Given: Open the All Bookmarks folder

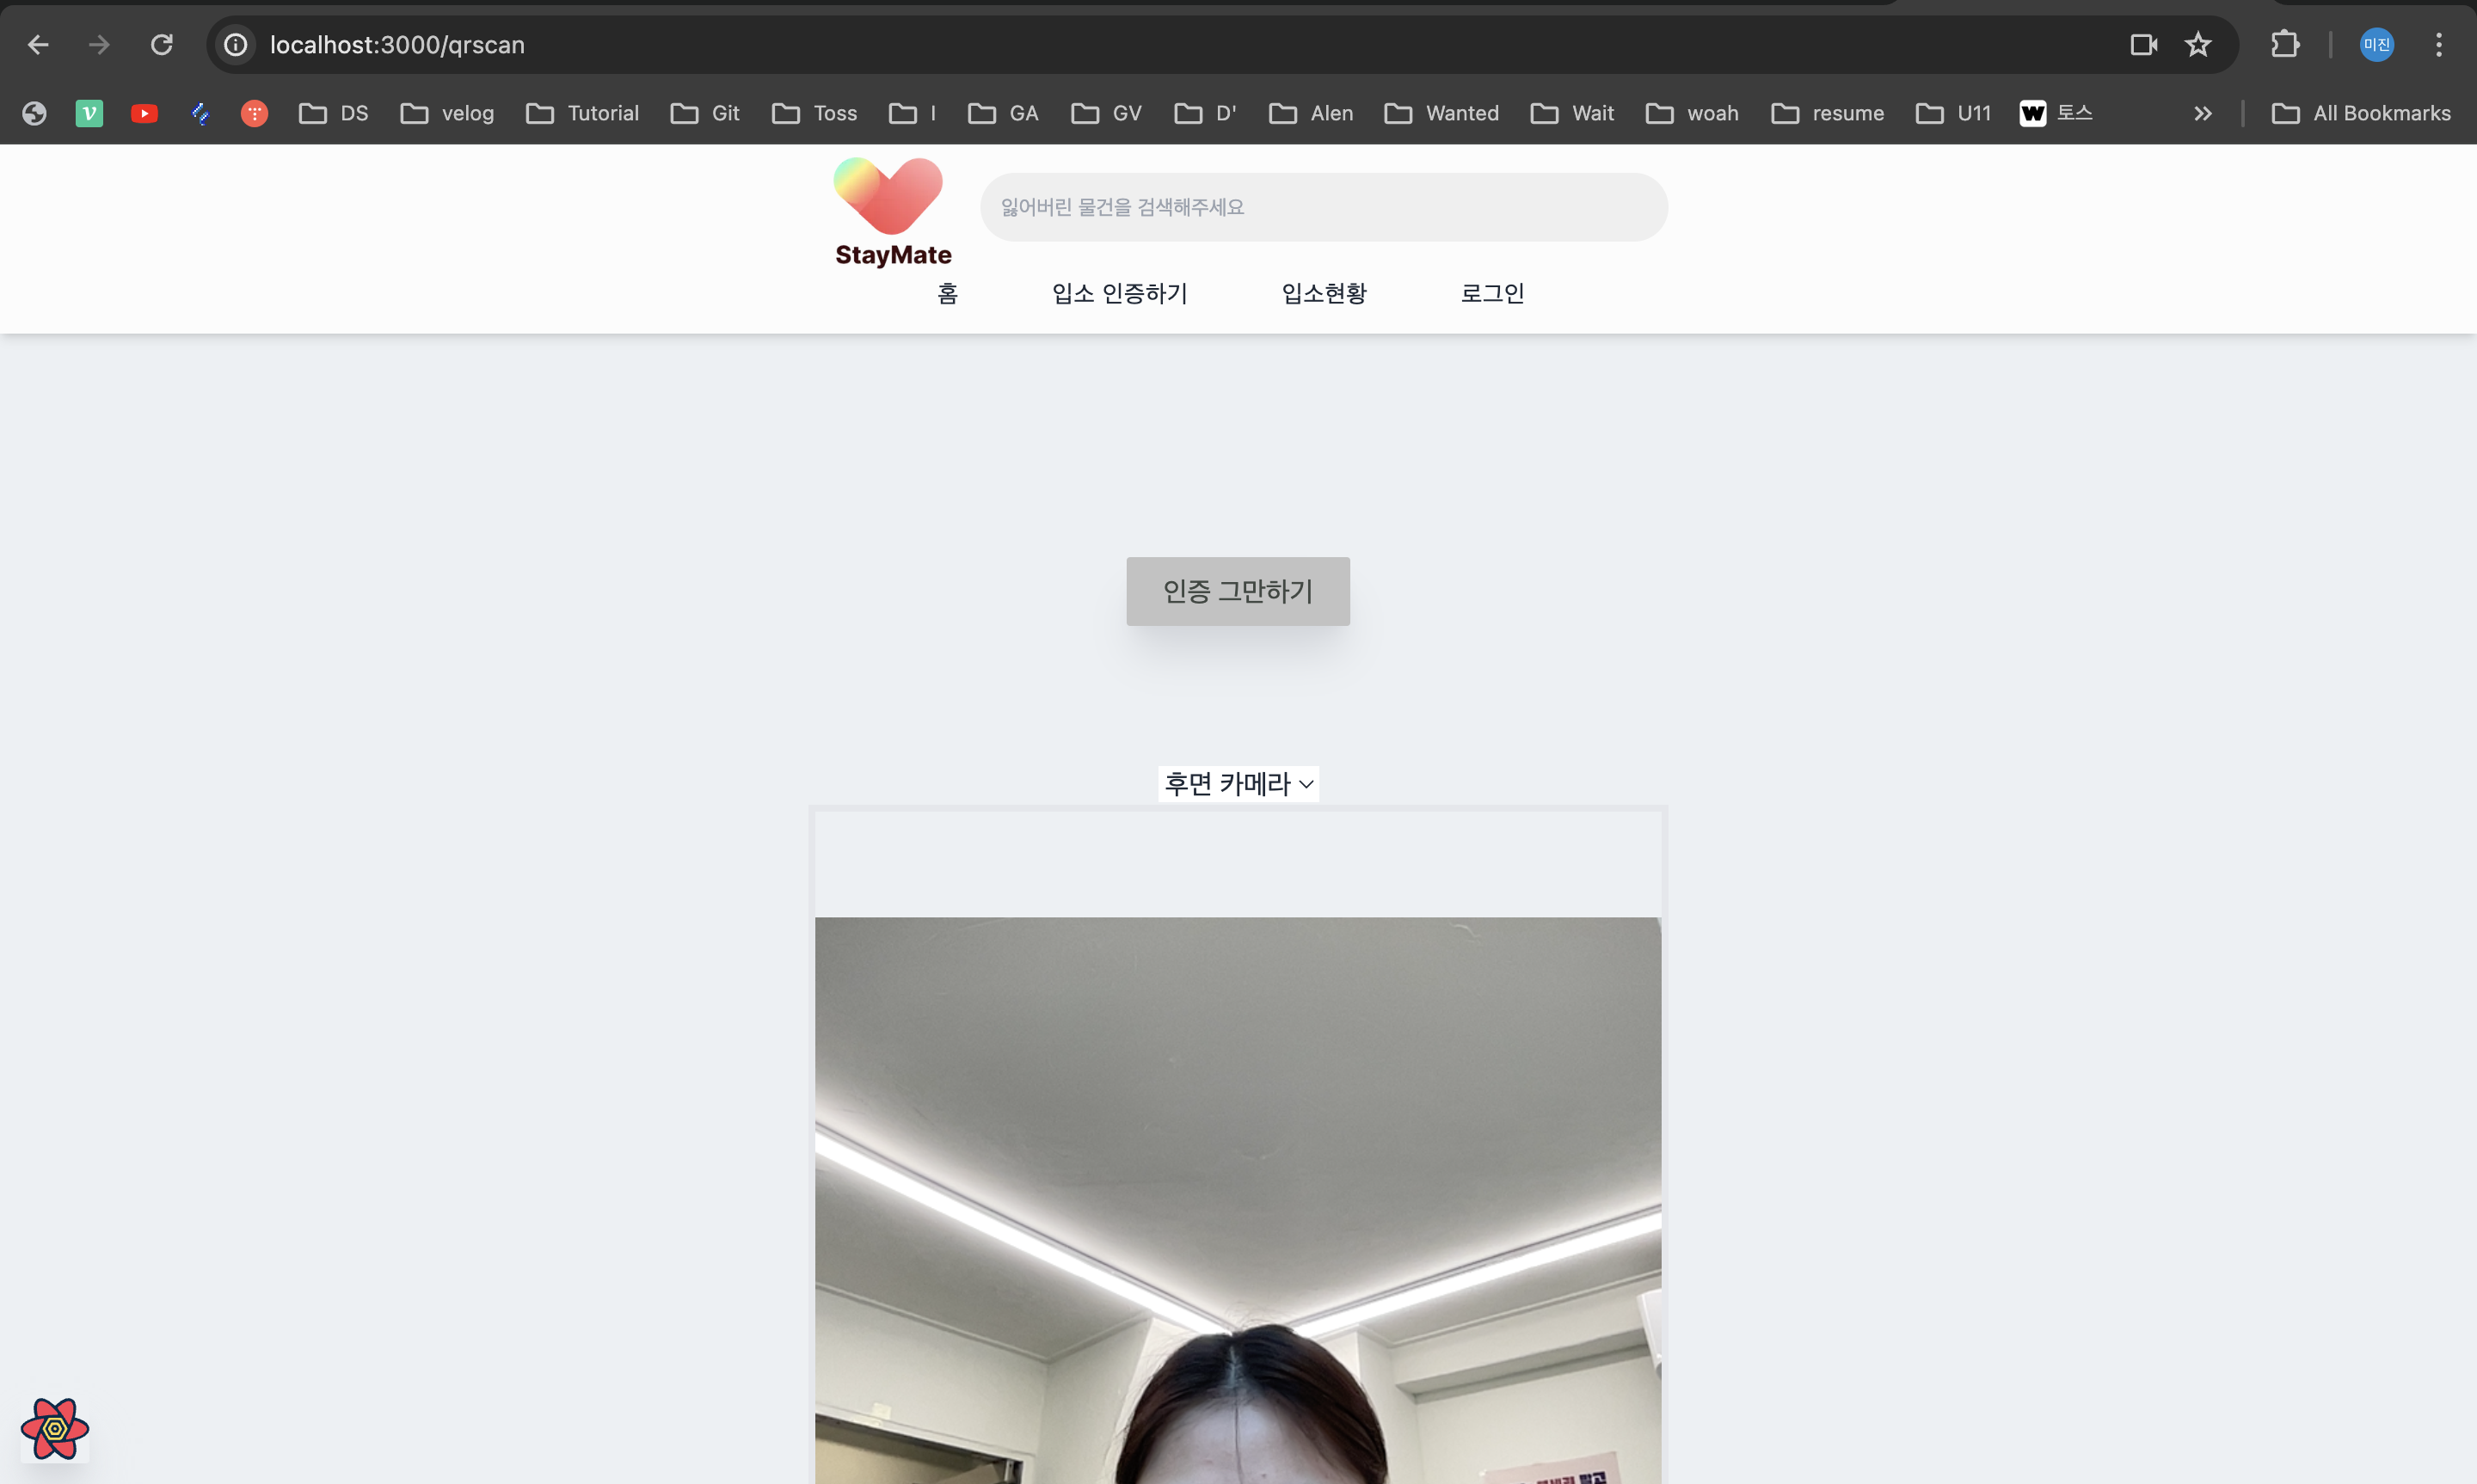Looking at the screenshot, I should 2361,113.
